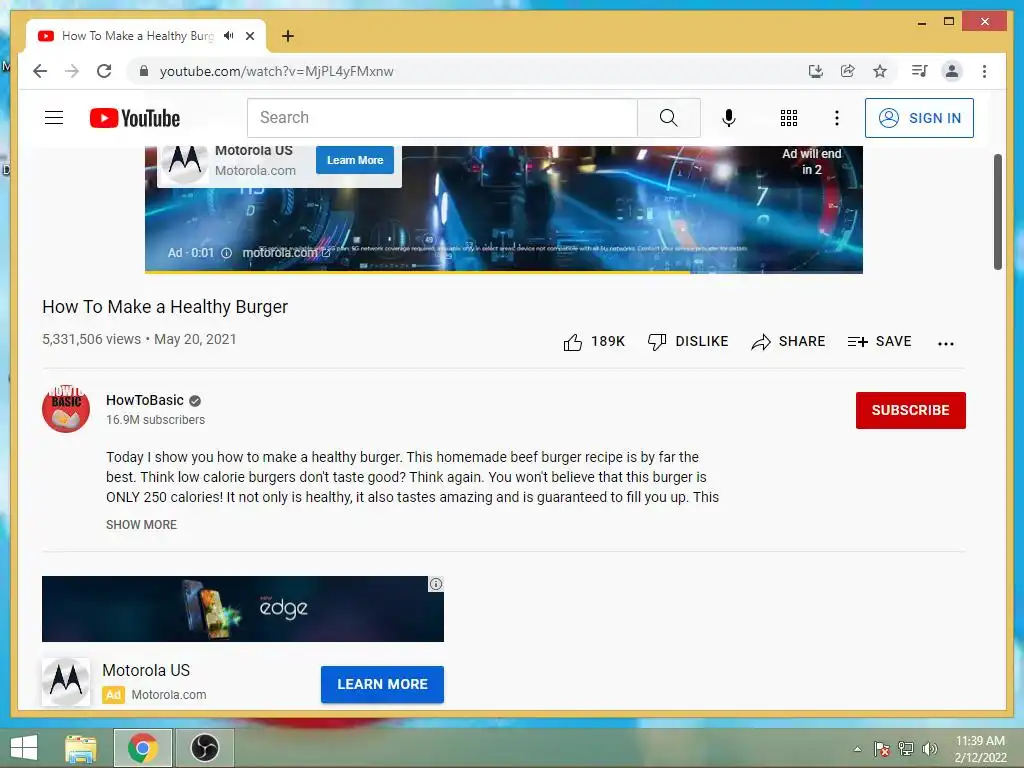Open the YouTube hamburger guide menu
1024x768 pixels.
54,118
